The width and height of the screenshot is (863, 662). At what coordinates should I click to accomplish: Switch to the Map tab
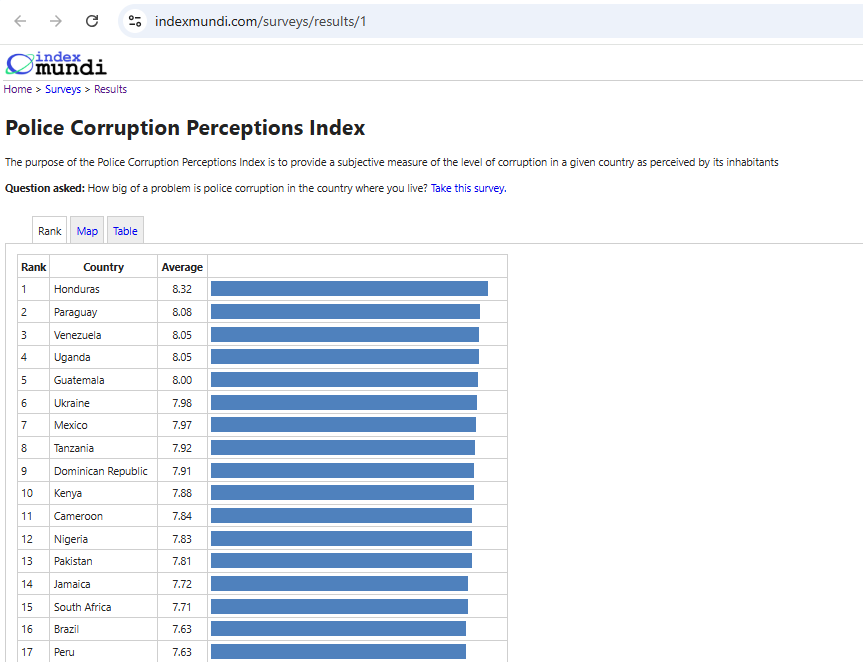[x=88, y=231]
